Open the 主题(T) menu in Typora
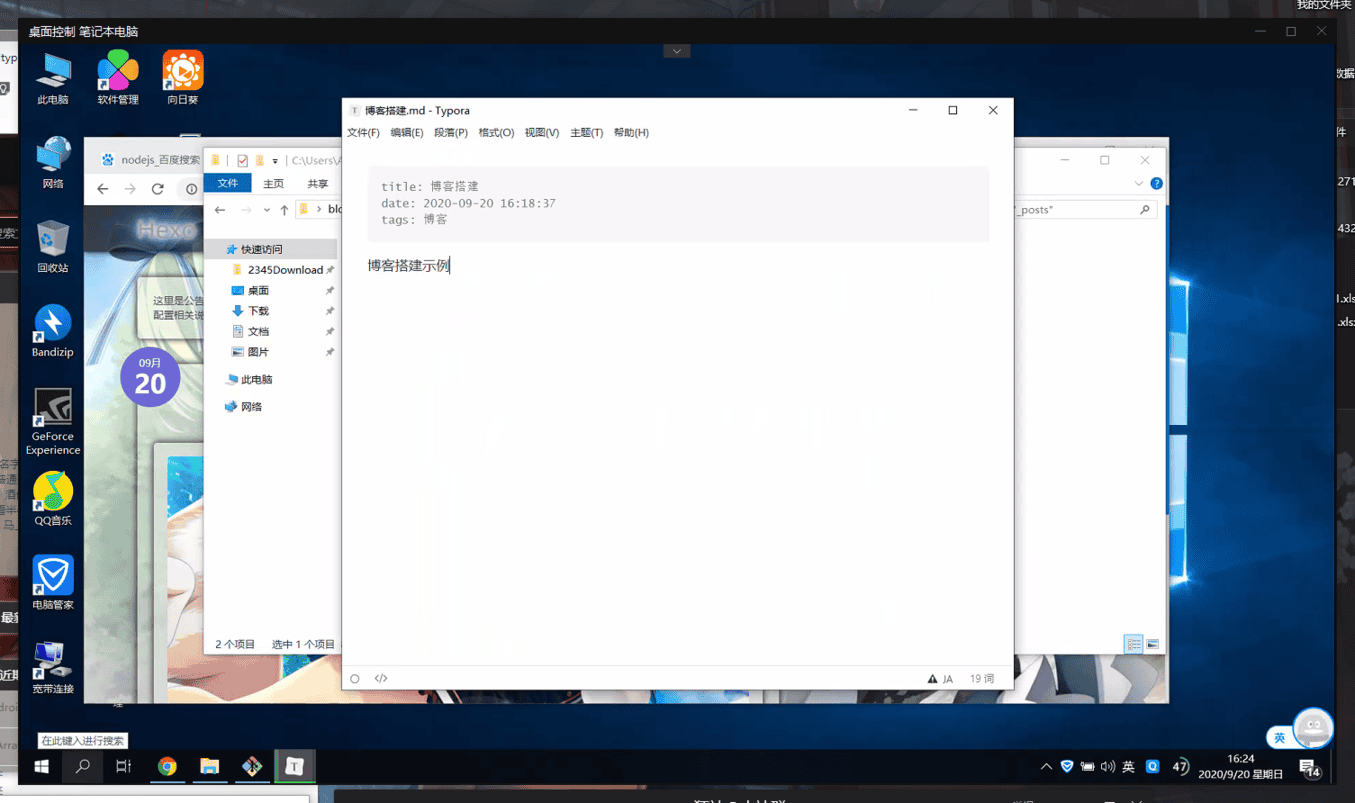Image resolution: width=1355 pixels, height=803 pixels. coord(586,133)
